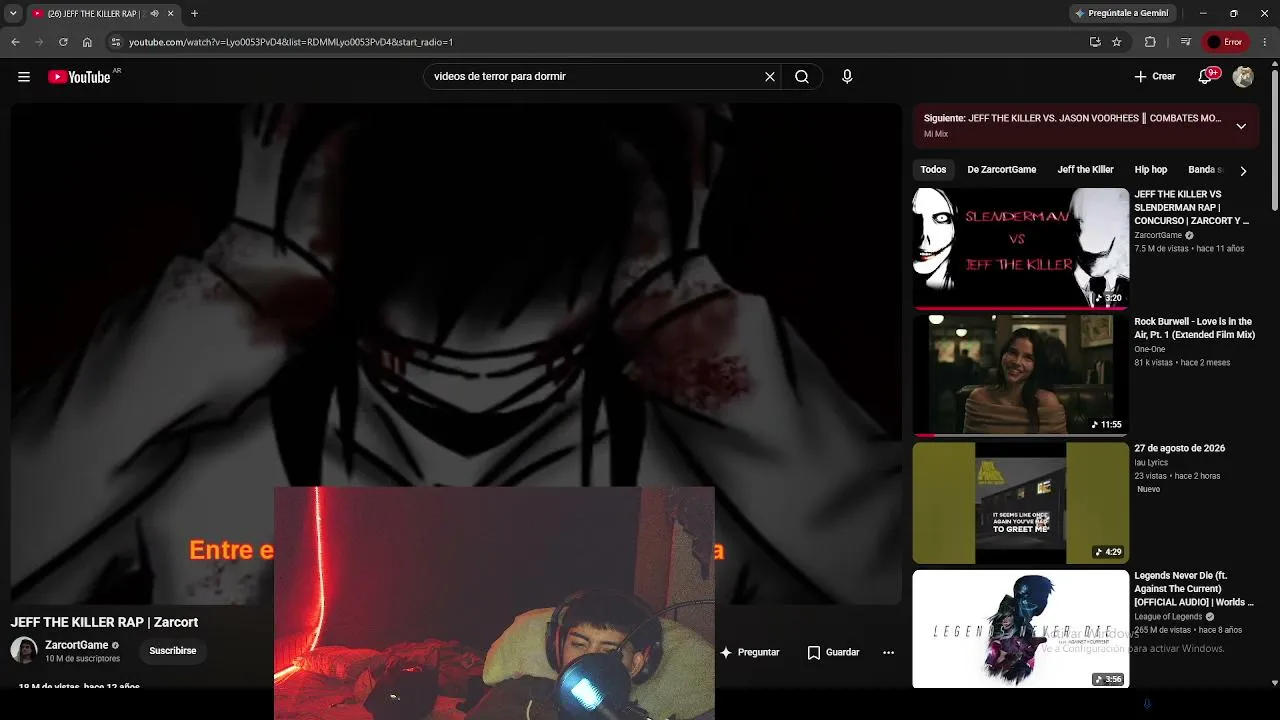Install the YouTube app from the address bar
The height and width of the screenshot is (720, 1280).
pos(1095,42)
